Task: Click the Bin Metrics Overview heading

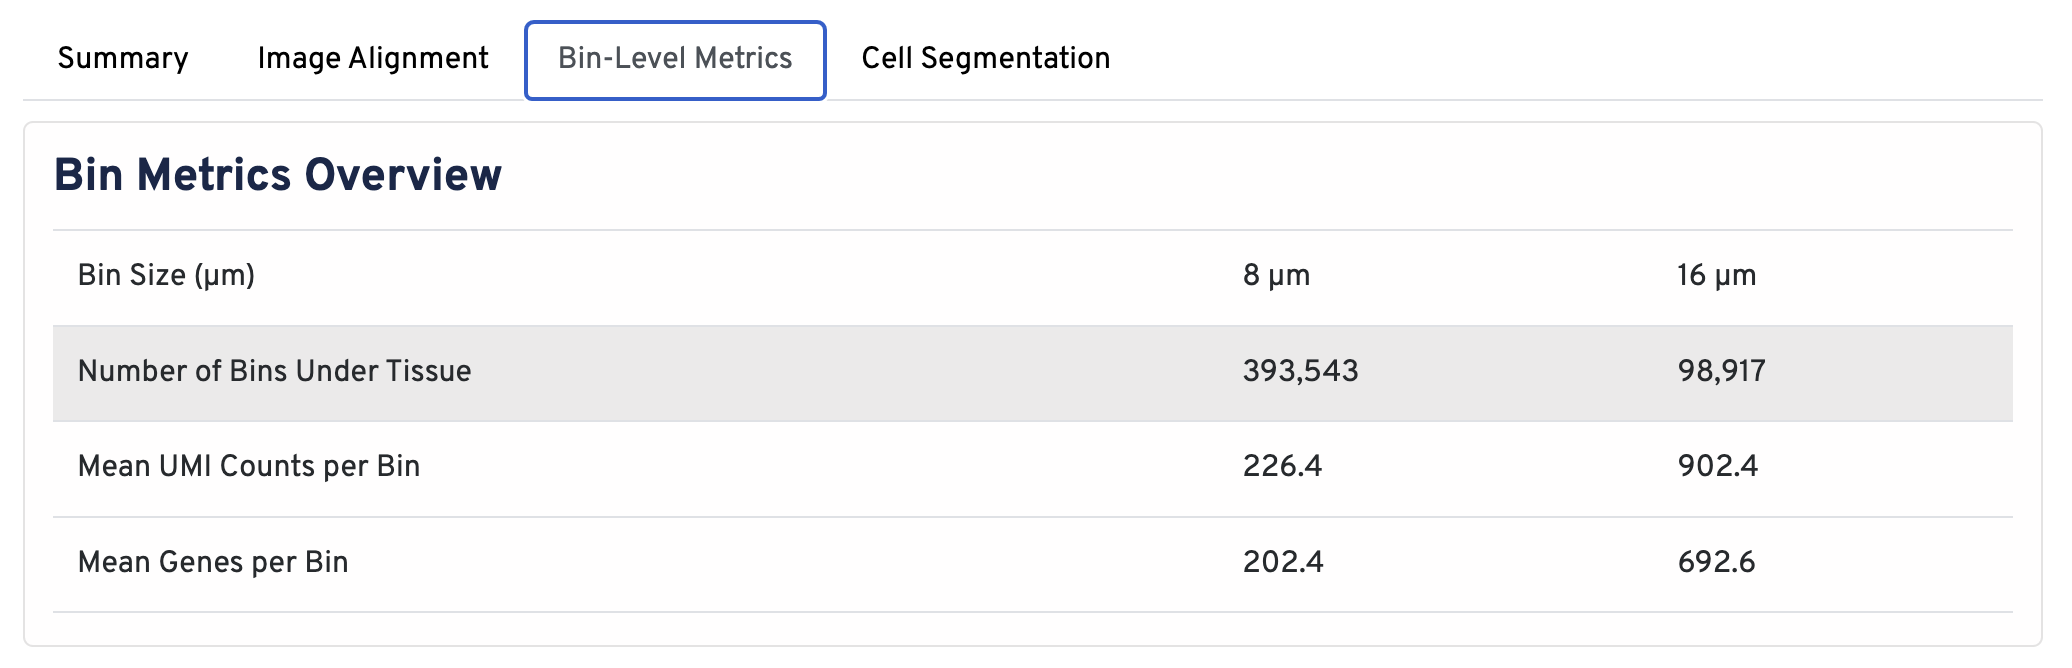Action: click(278, 175)
